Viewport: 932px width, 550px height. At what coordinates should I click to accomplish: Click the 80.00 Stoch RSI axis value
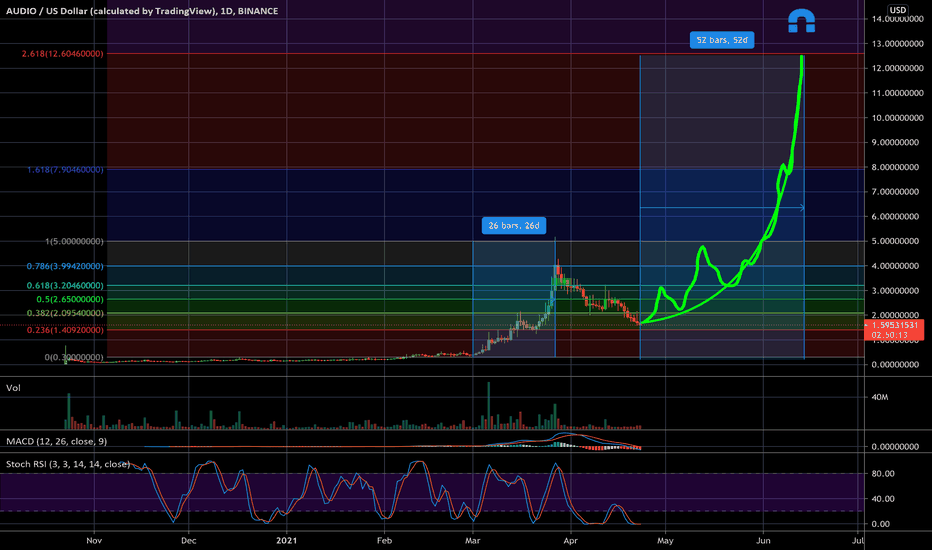pyautogui.click(x=883, y=474)
